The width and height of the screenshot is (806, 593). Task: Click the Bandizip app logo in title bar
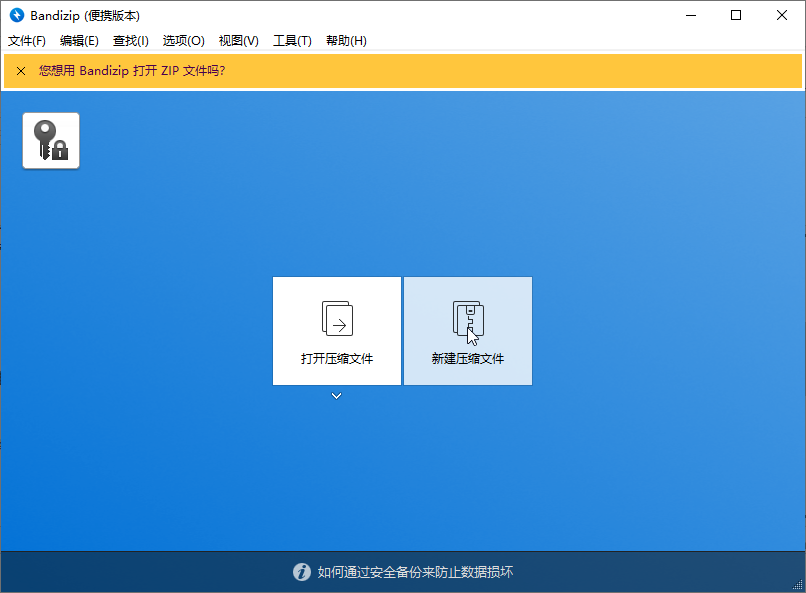[17, 15]
